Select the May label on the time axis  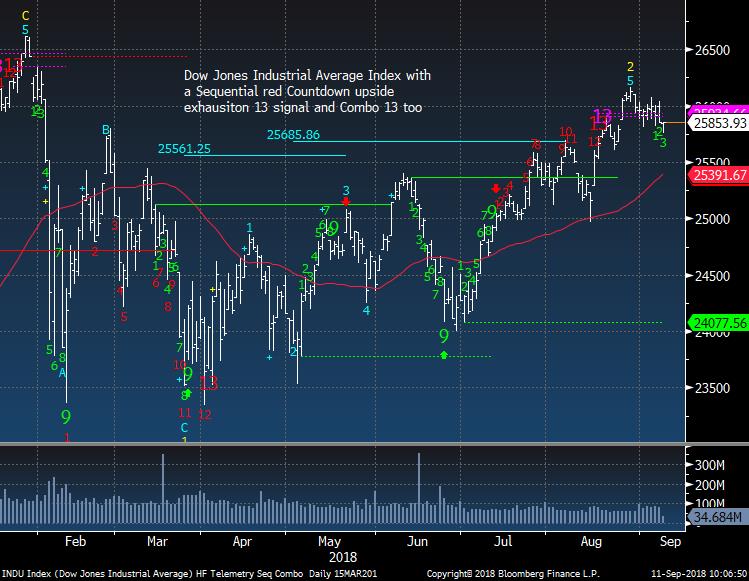329,542
